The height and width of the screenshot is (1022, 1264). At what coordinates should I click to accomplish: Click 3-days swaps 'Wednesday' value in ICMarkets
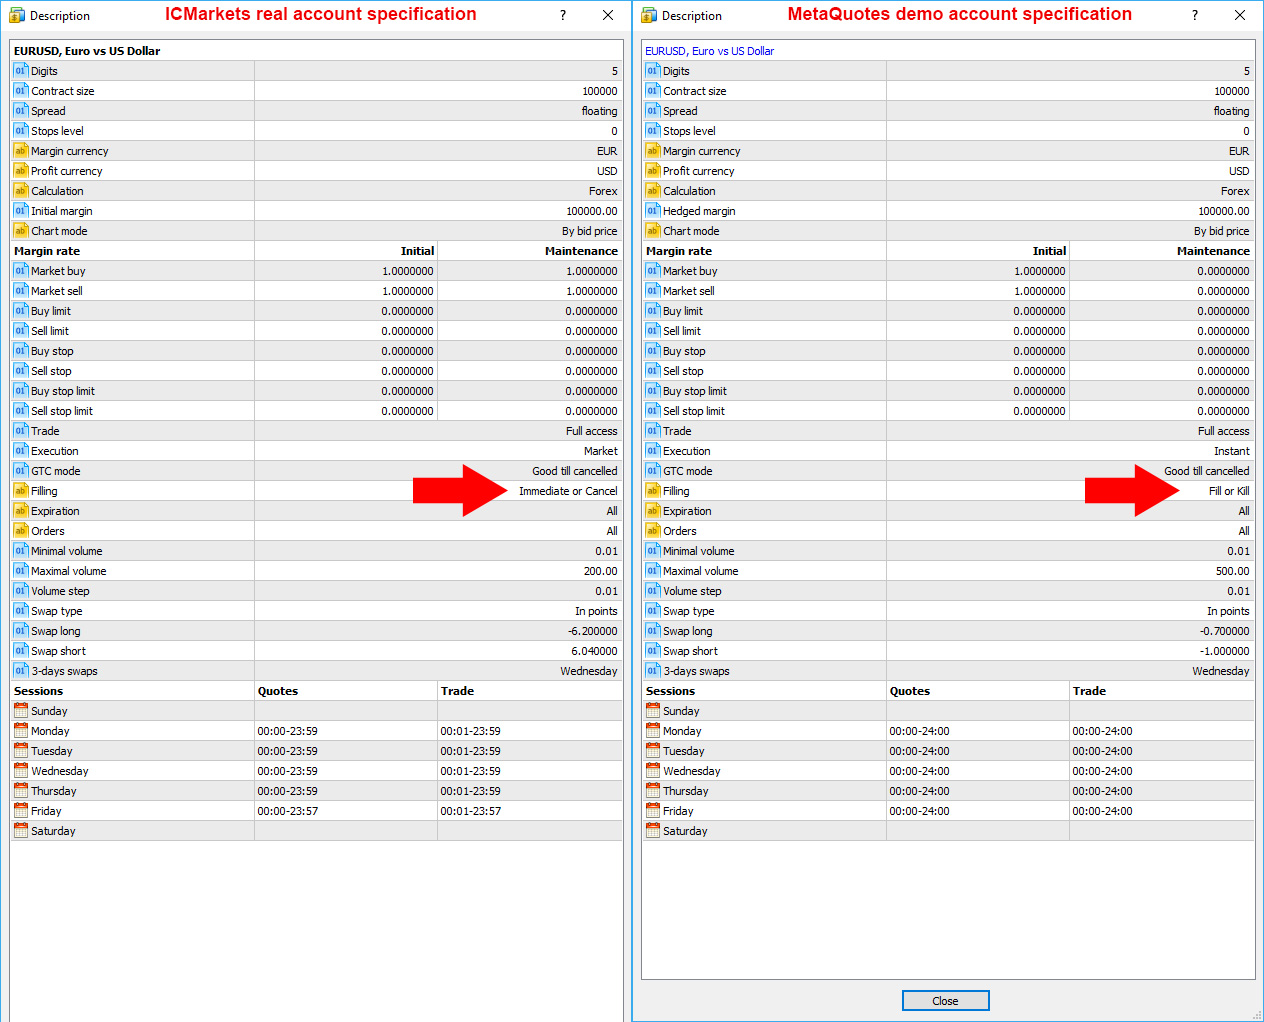pos(589,671)
